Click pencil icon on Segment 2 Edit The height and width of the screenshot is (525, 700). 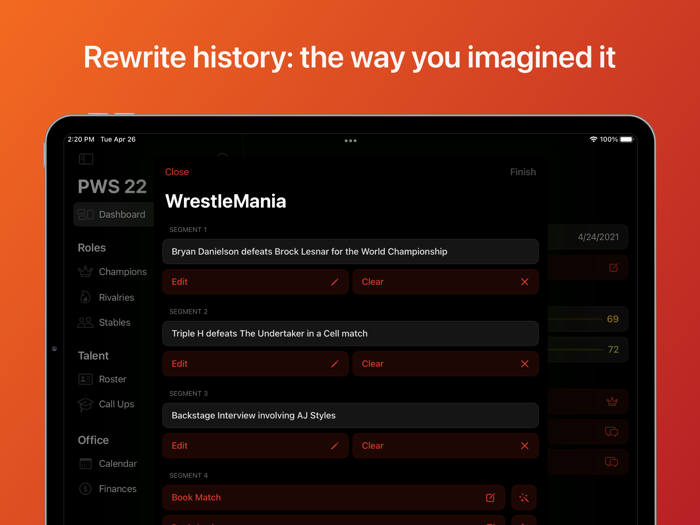coord(335,364)
